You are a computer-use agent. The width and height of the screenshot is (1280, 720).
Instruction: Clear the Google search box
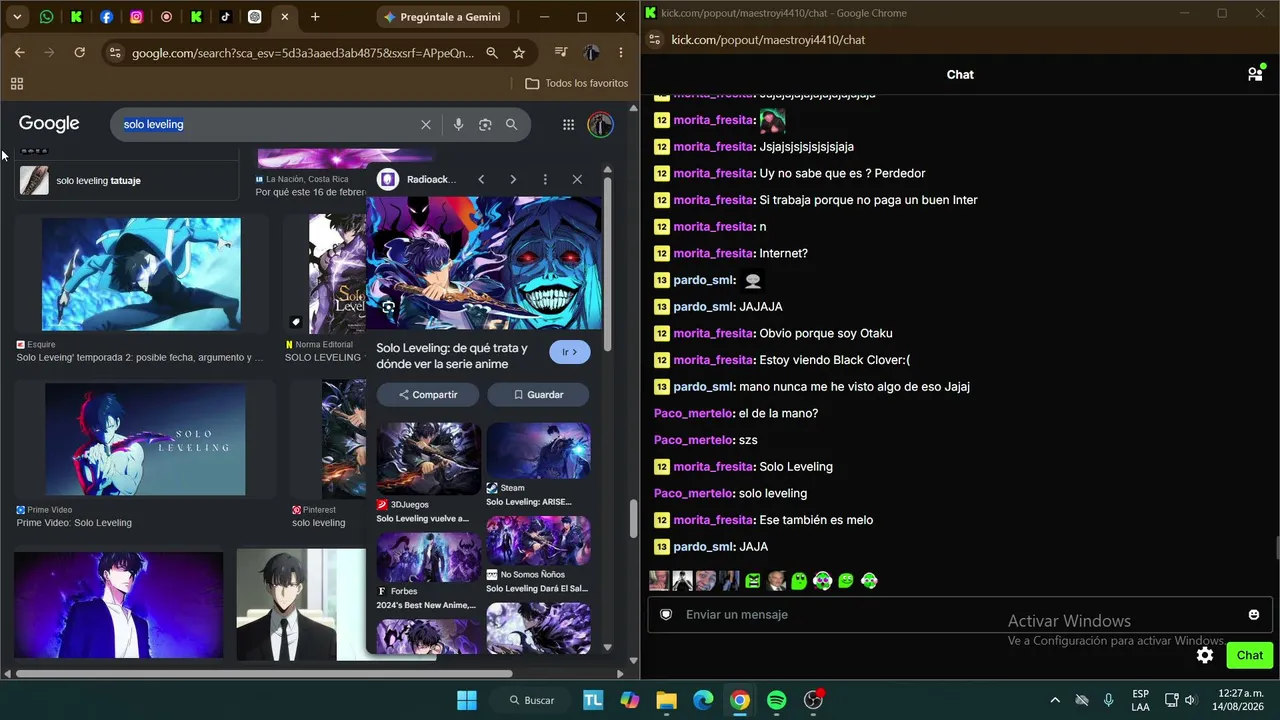pos(426,125)
